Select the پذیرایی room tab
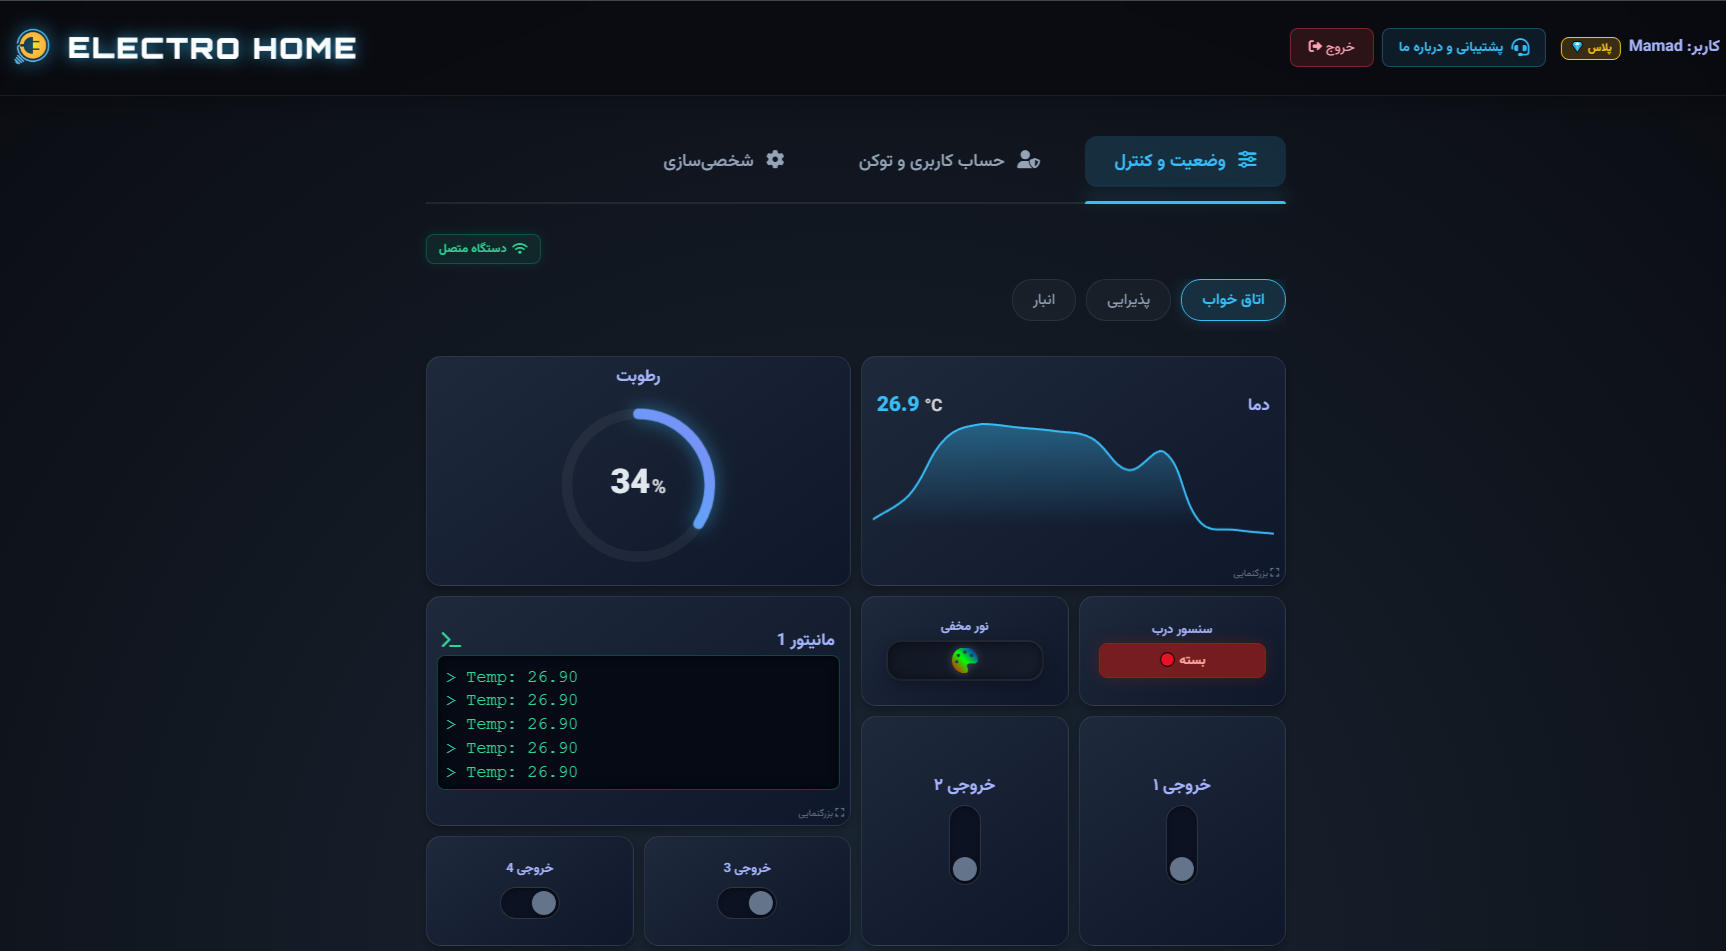 pyautogui.click(x=1128, y=300)
